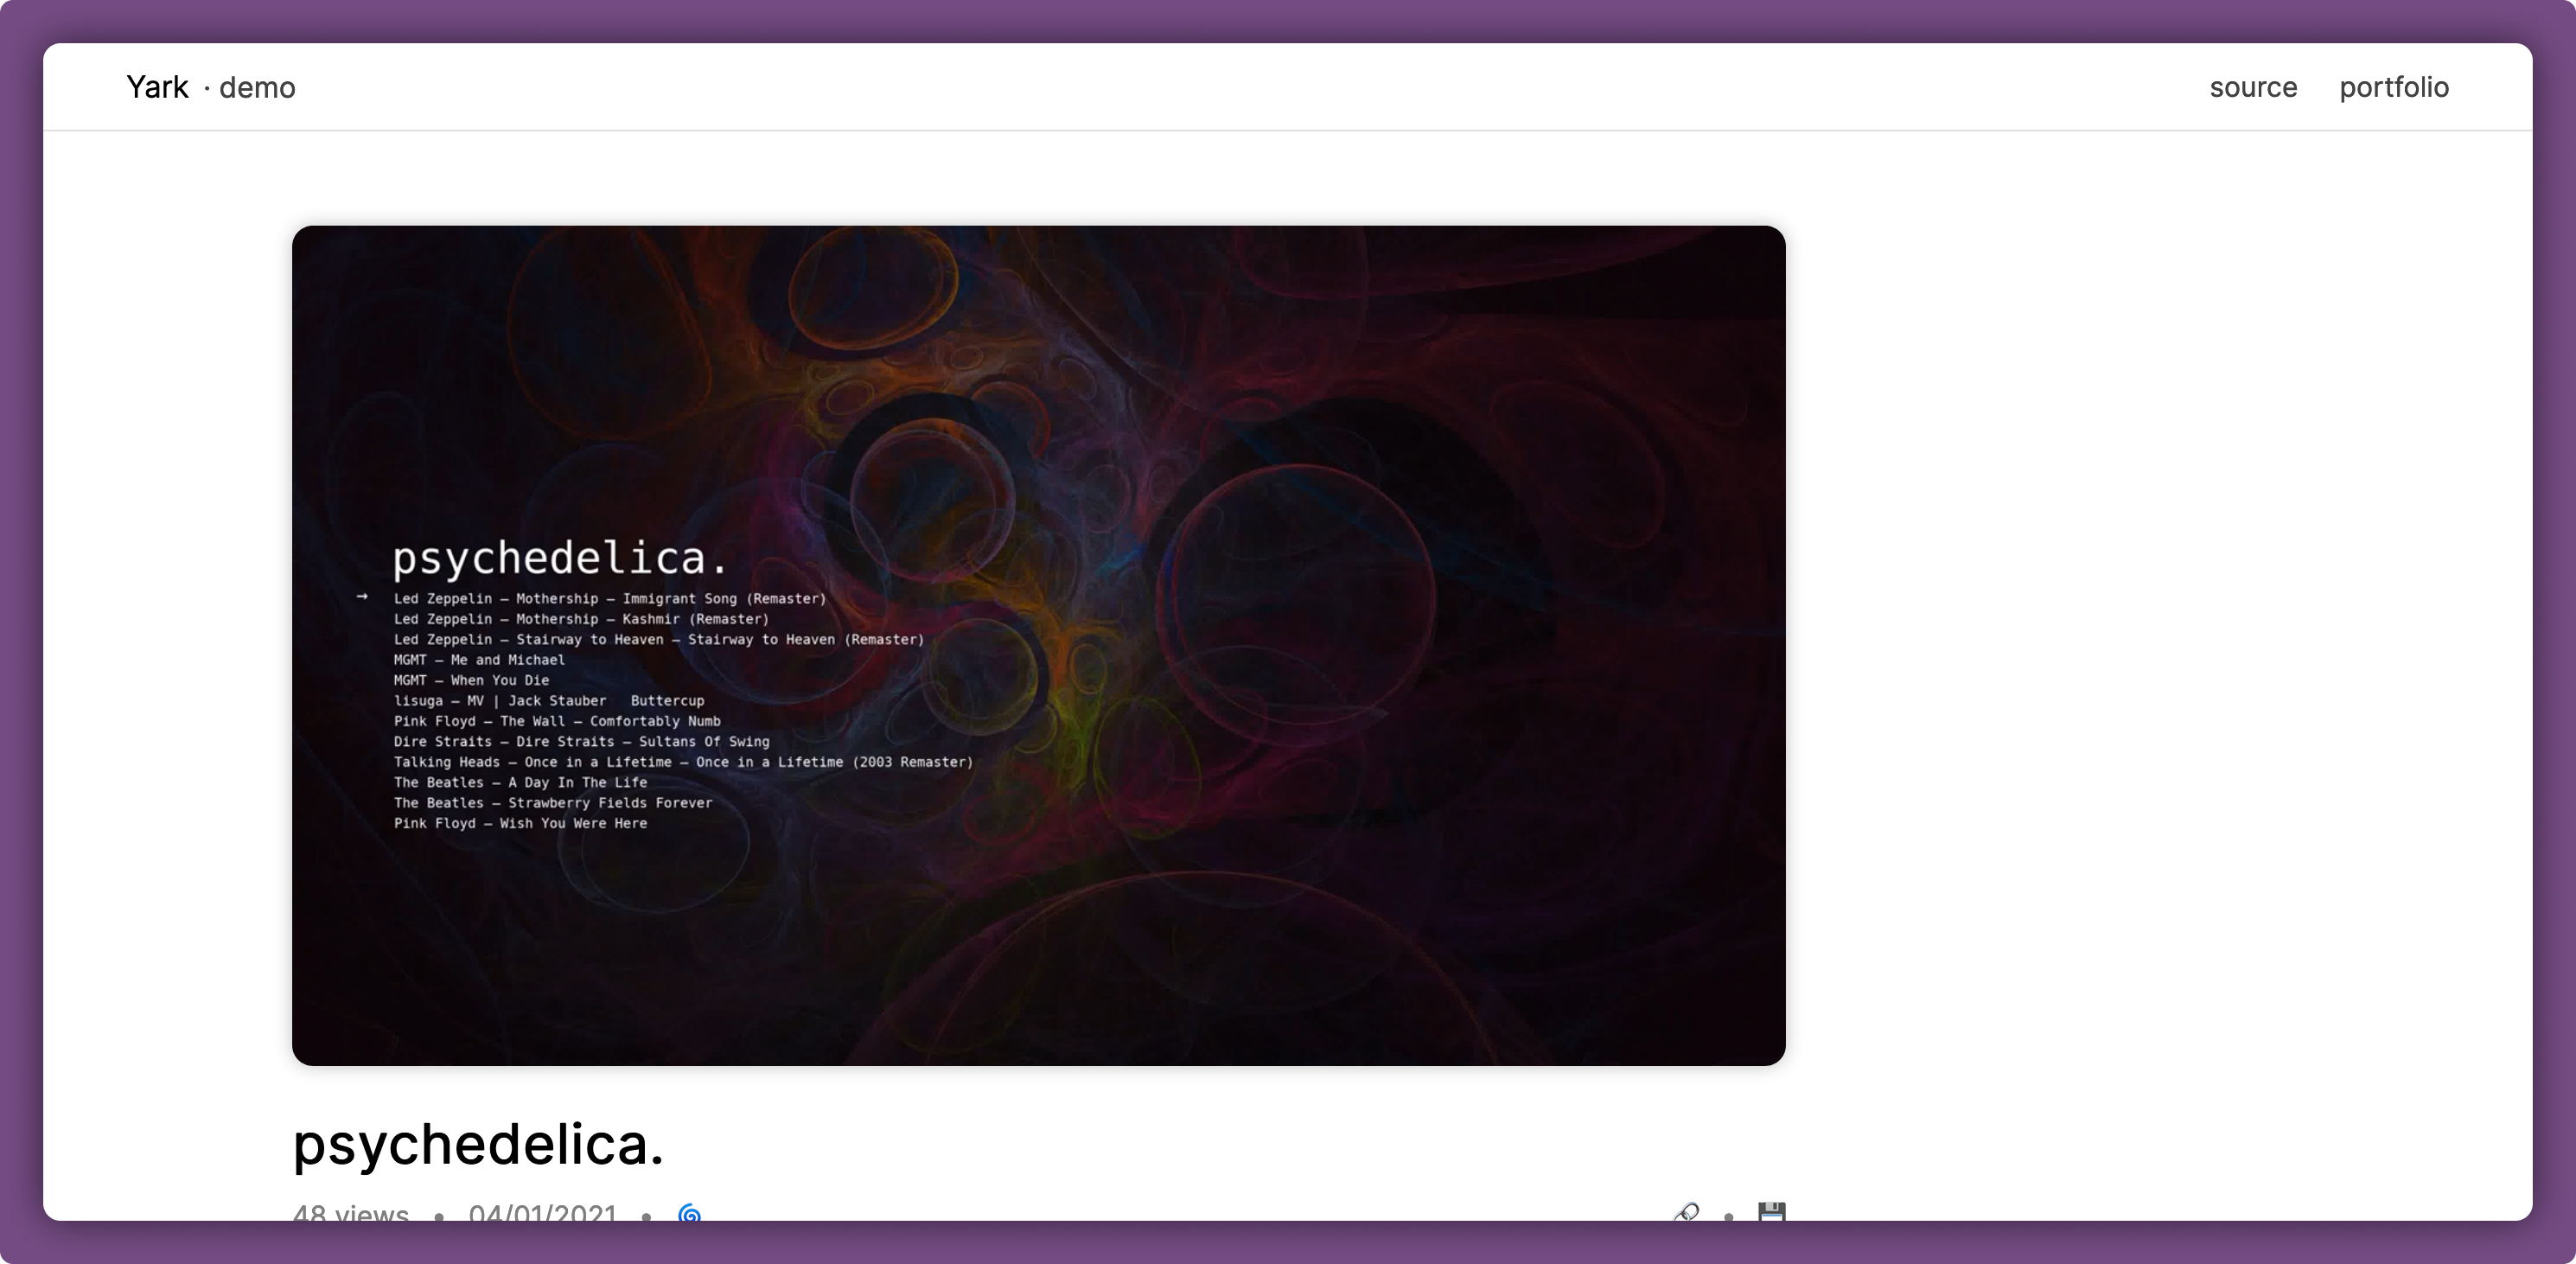This screenshot has height=1264, width=2576.
Task: Click the floppy disk save icon
Action: 1772,1214
